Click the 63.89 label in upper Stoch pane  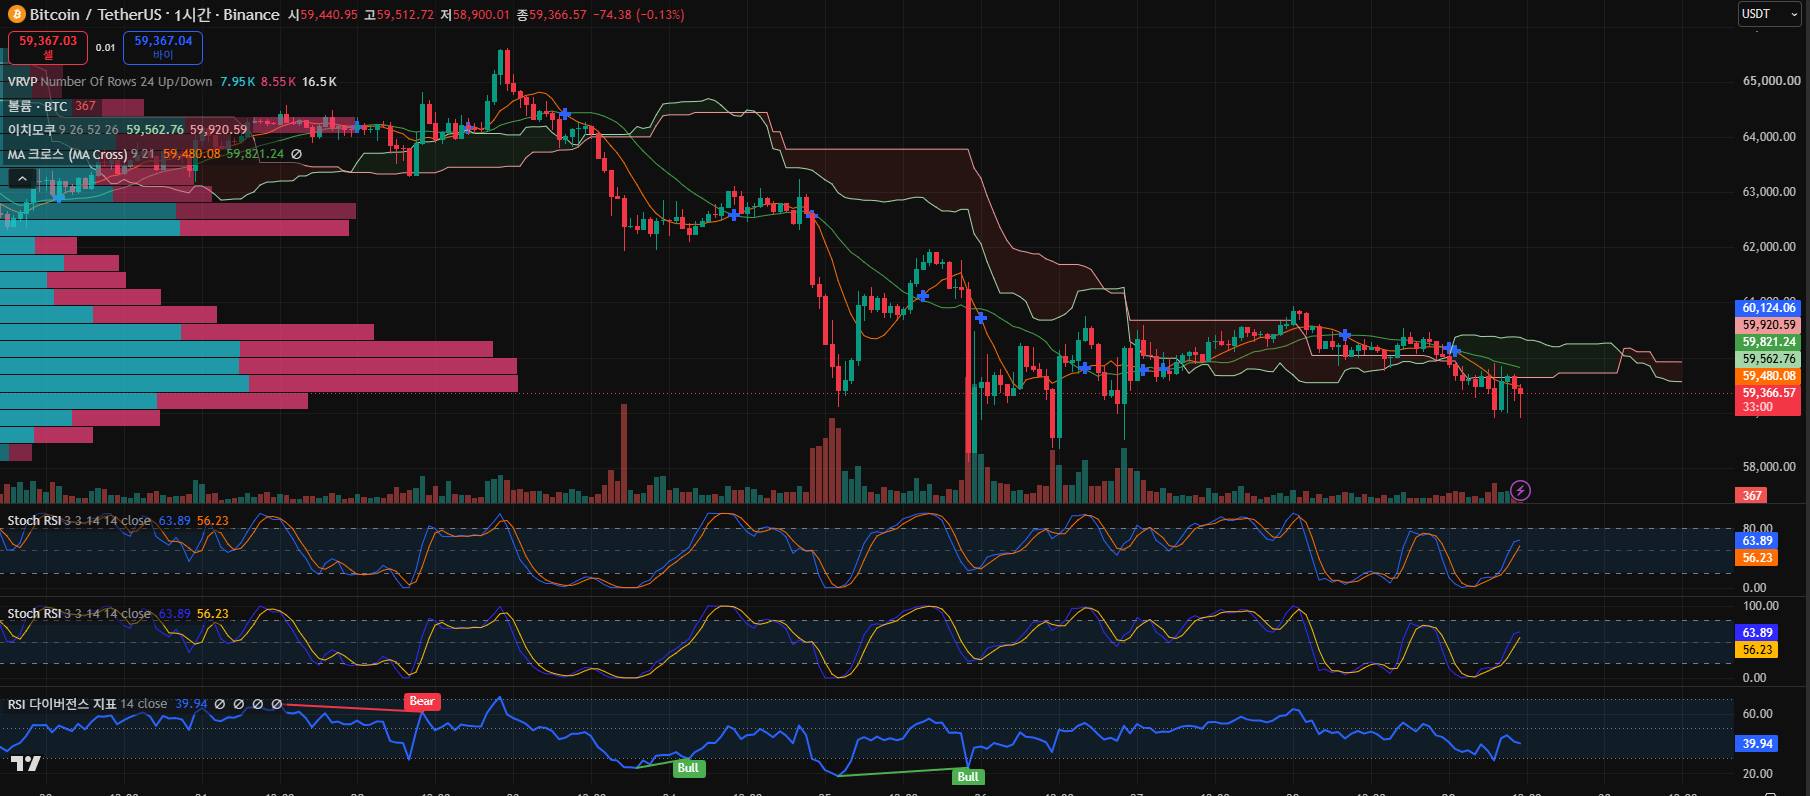tap(1757, 541)
